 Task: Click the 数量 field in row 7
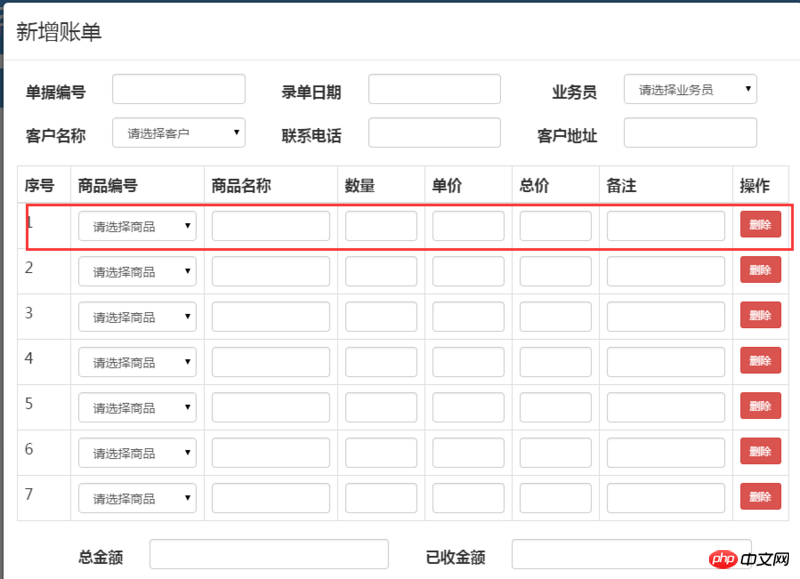[x=381, y=498]
